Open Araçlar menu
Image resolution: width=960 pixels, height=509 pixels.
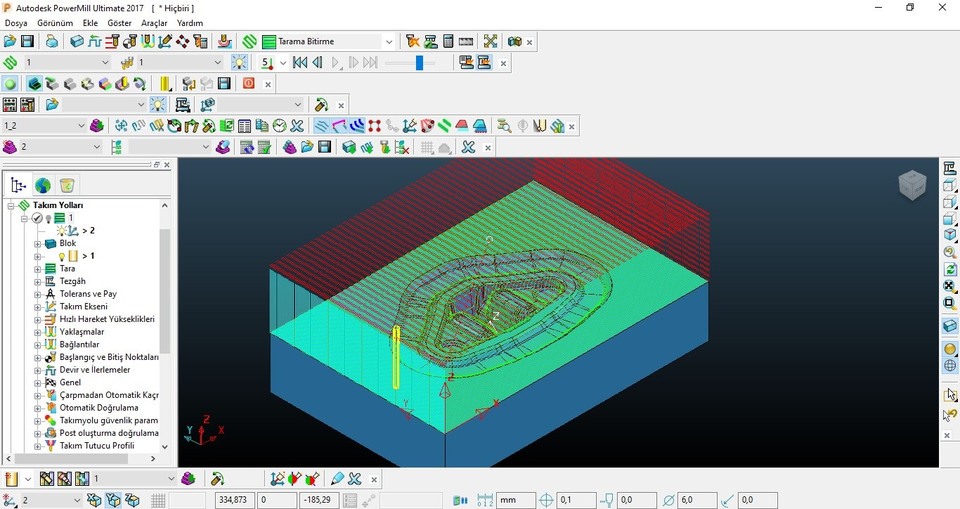(x=154, y=23)
